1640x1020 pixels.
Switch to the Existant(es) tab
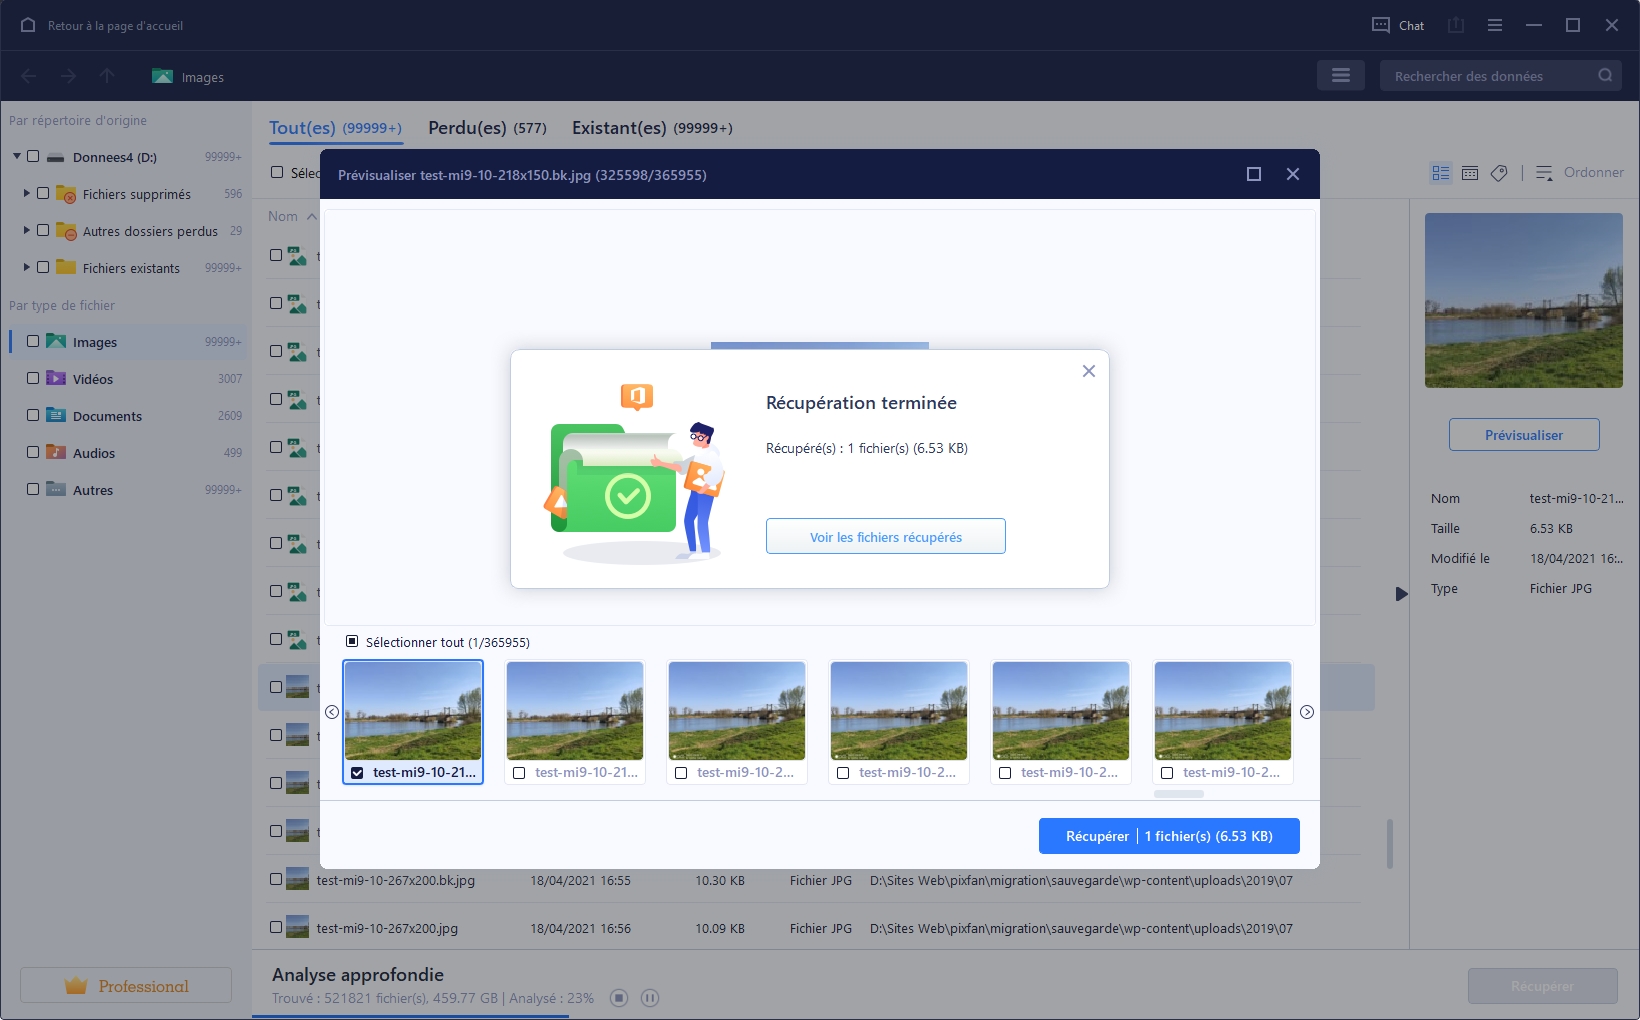pyautogui.click(x=651, y=128)
